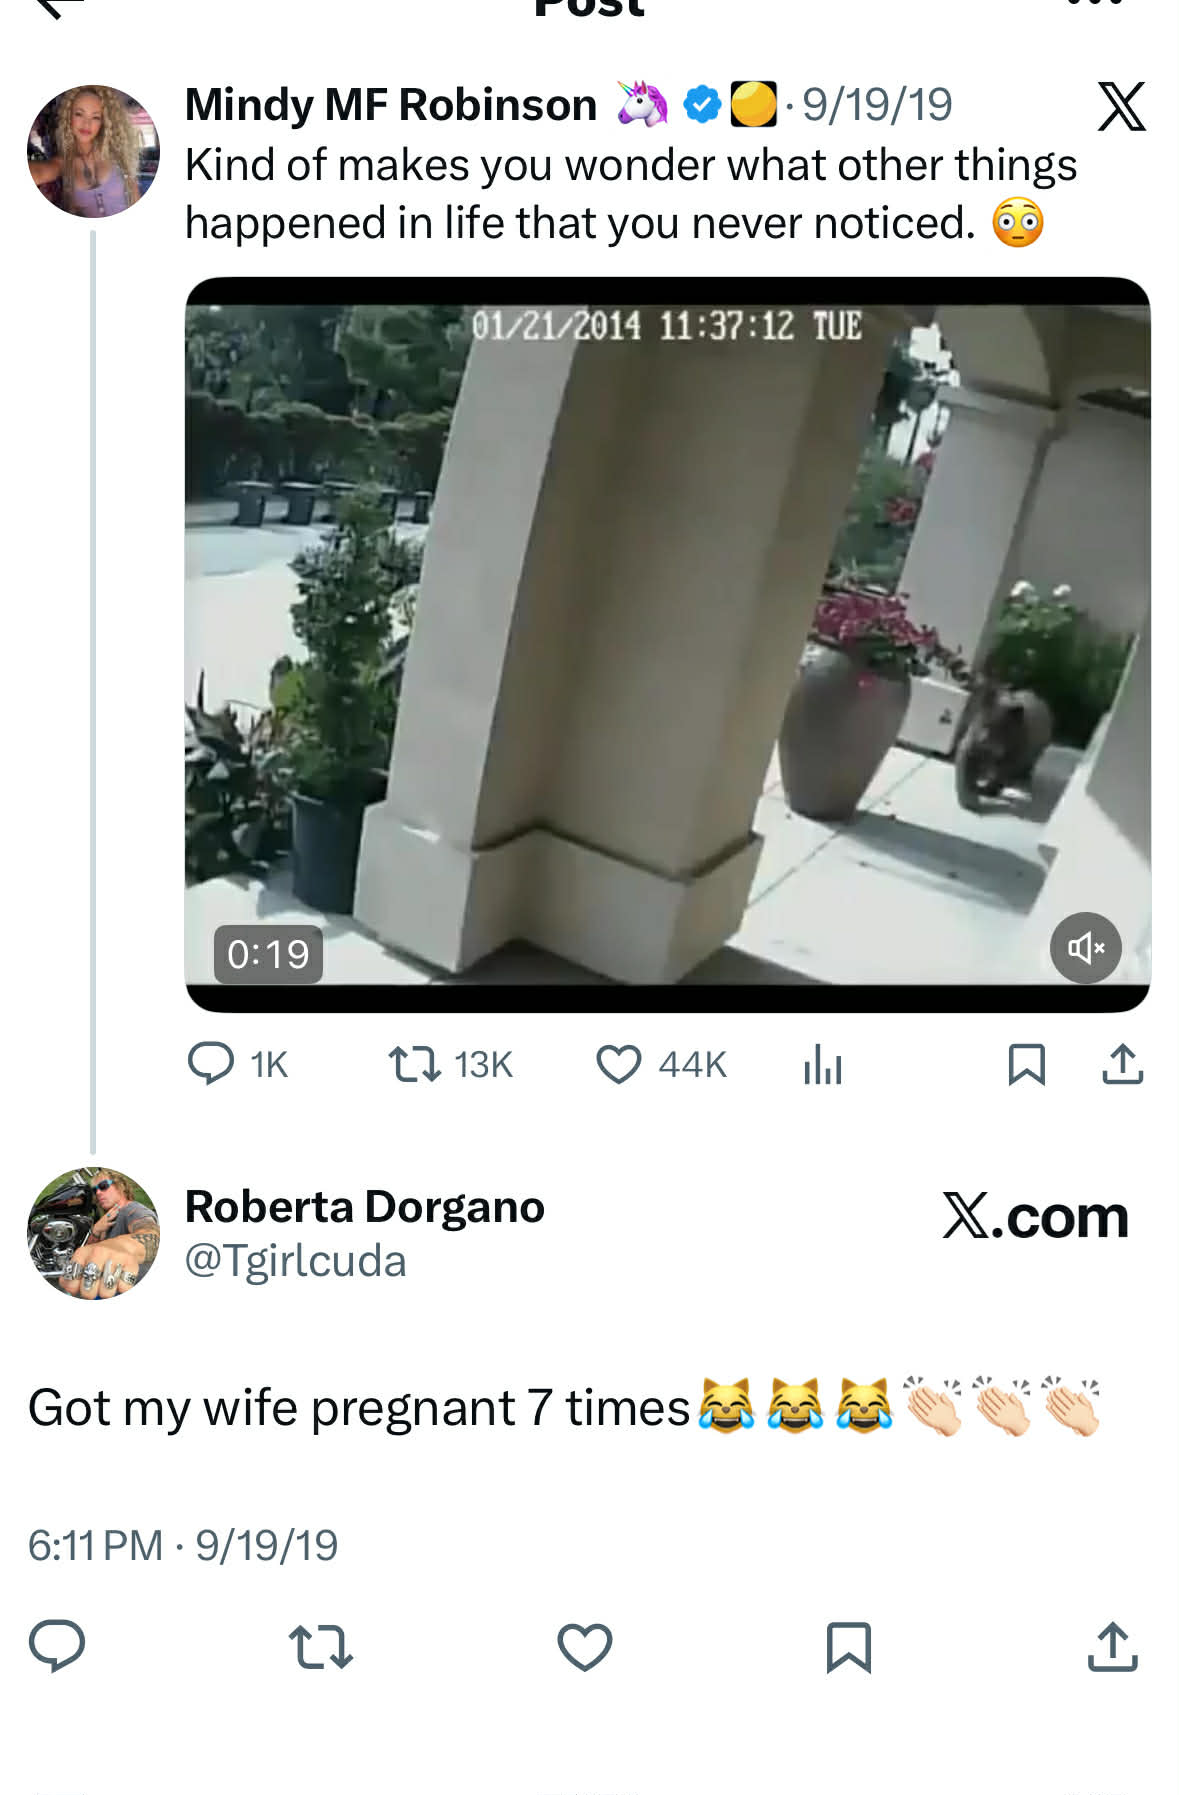1179x1795 pixels.
Task: Reply to Mindy's post with 1K comments
Action: (212, 1064)
